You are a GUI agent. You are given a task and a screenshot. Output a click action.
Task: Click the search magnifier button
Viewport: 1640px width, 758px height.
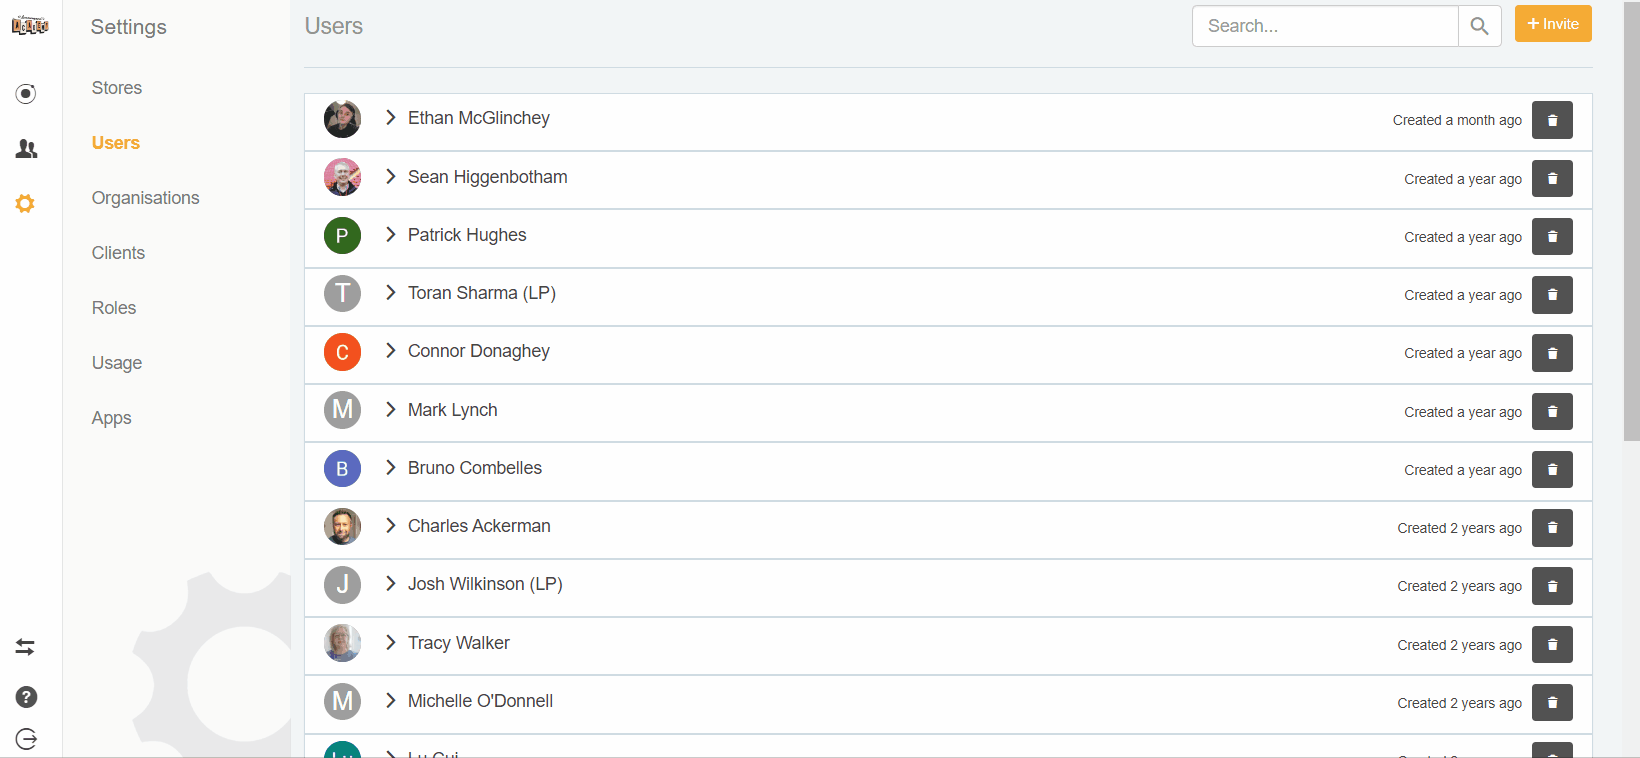click(x=1479, y=26)
